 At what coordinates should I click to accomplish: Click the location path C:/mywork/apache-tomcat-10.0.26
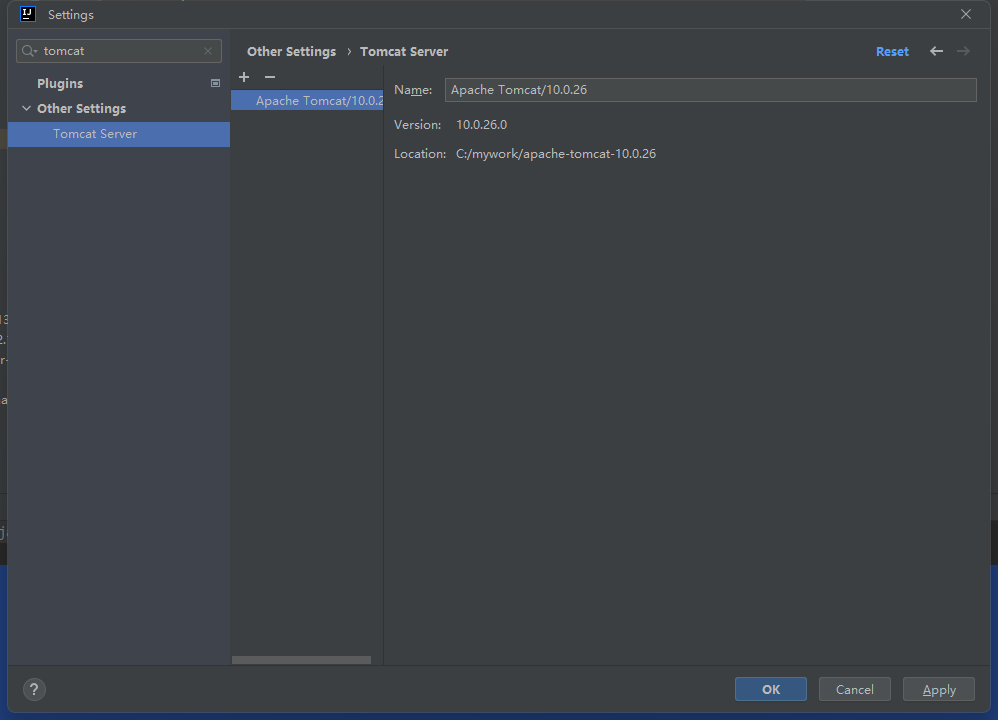(x=556, y=154)
